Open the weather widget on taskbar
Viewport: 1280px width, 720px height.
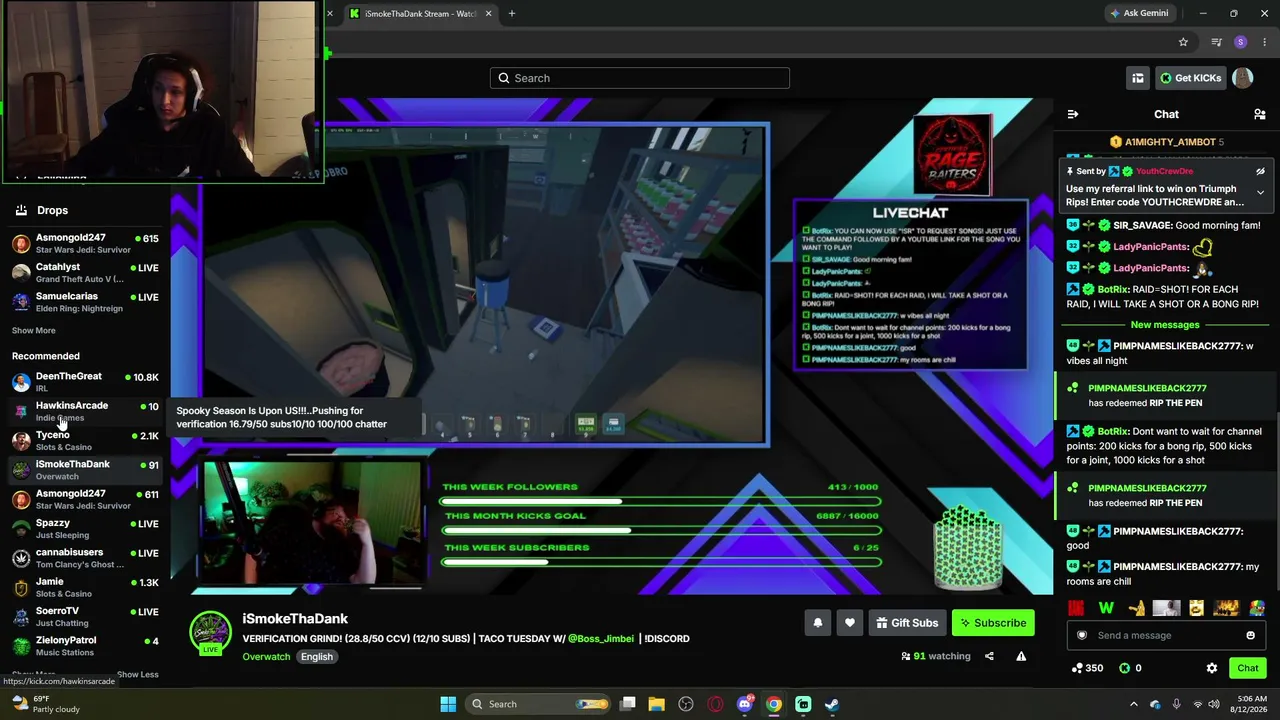pos(45,704)
